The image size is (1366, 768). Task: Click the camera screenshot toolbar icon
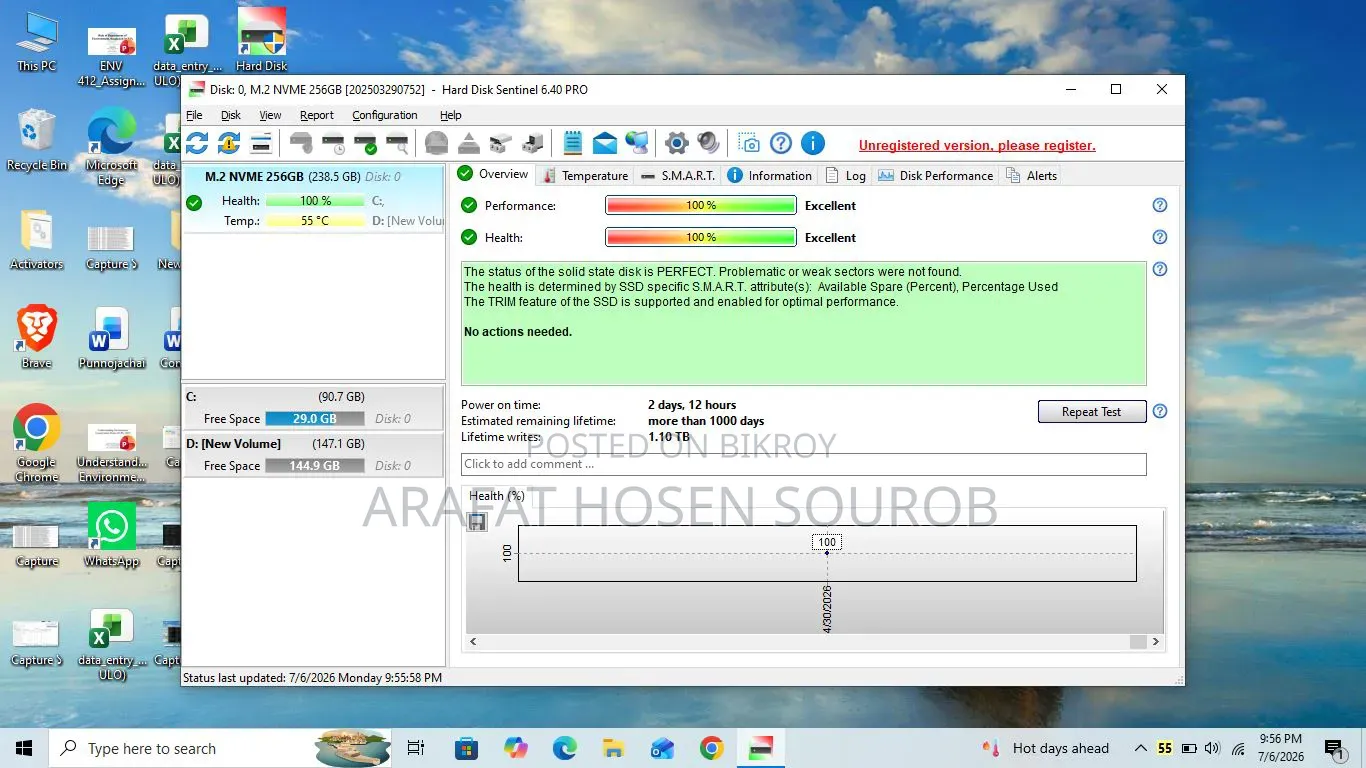pyautogui.click(x=749, y=143)
